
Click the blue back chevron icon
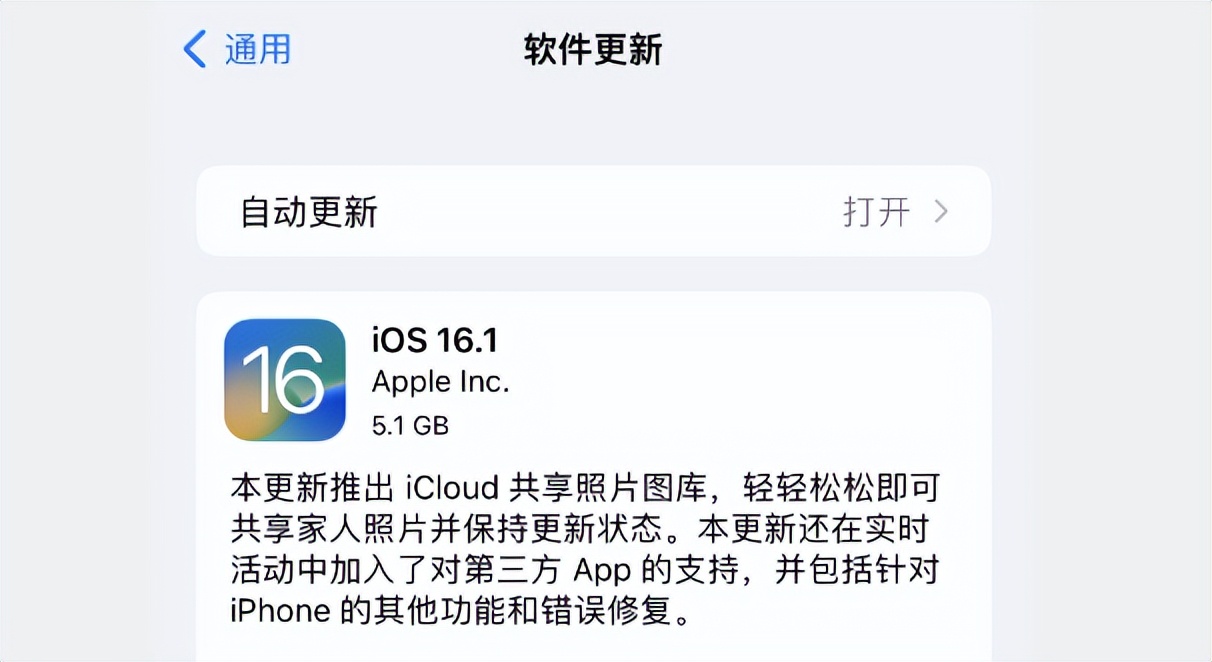click(194, 49)
